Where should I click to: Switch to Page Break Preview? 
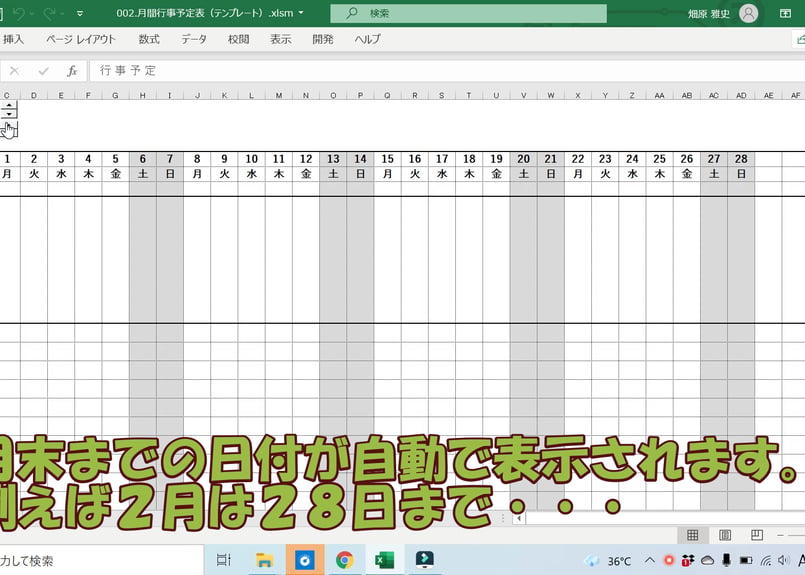757,535
